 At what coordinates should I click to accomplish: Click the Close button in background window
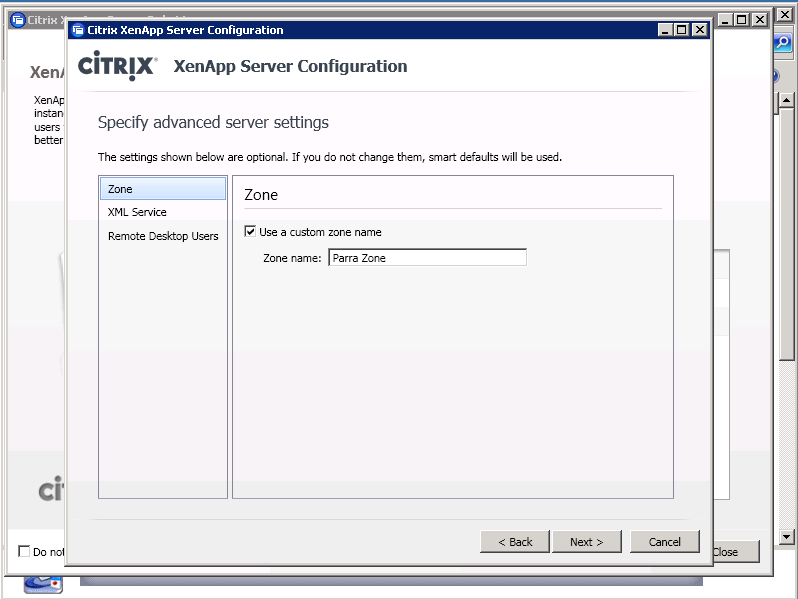click(736, 552)
